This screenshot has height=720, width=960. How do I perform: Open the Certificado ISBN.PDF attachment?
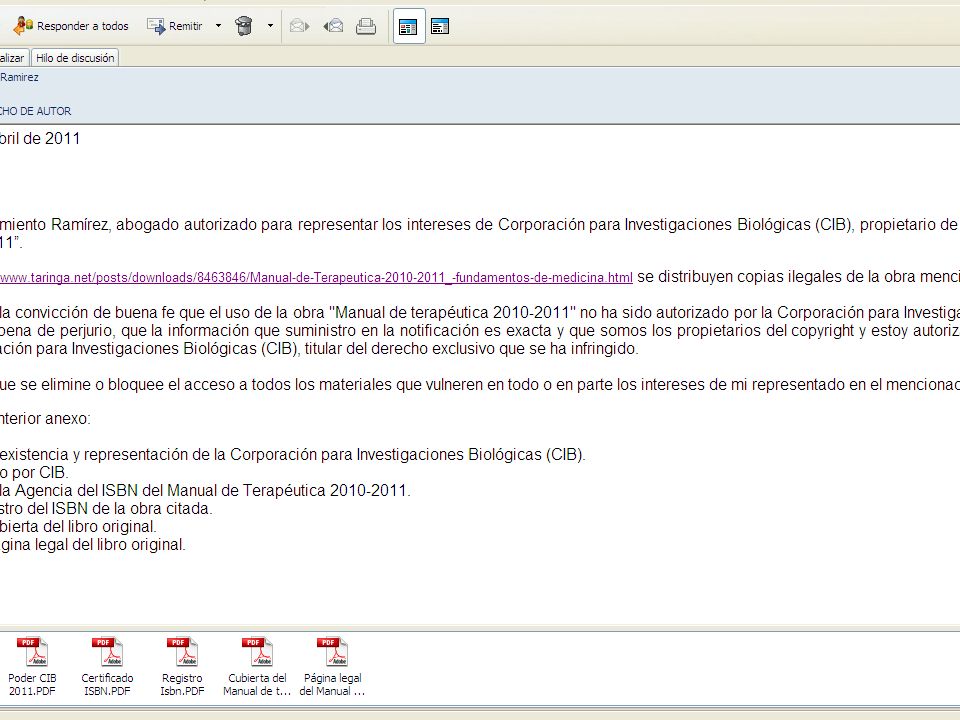pyautogui.click(x=107, y=666)
